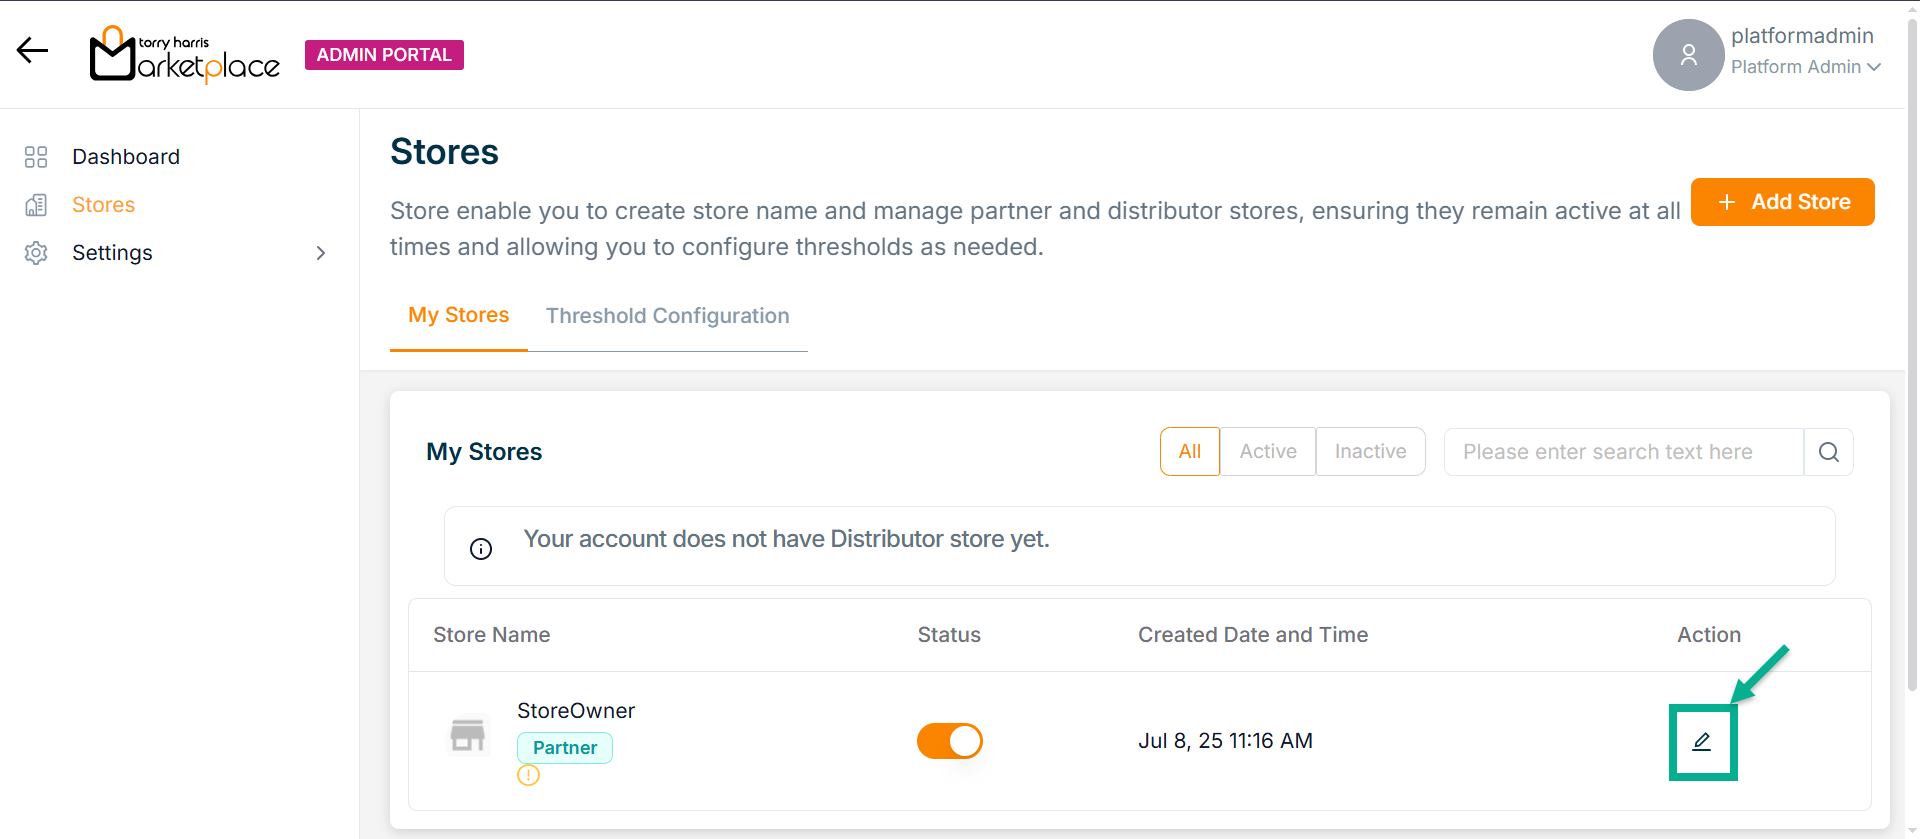Click the StoreOwner storefront icon

point(467,735)
